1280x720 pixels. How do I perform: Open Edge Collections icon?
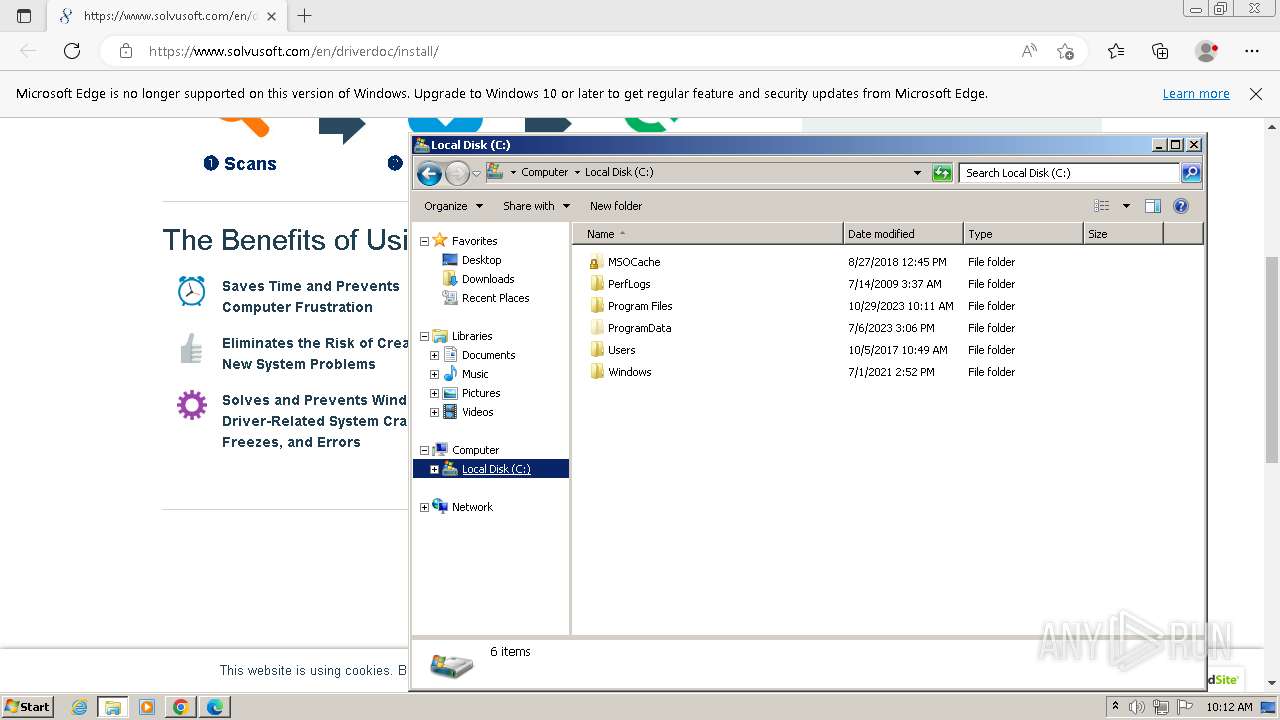point(1160,51)
